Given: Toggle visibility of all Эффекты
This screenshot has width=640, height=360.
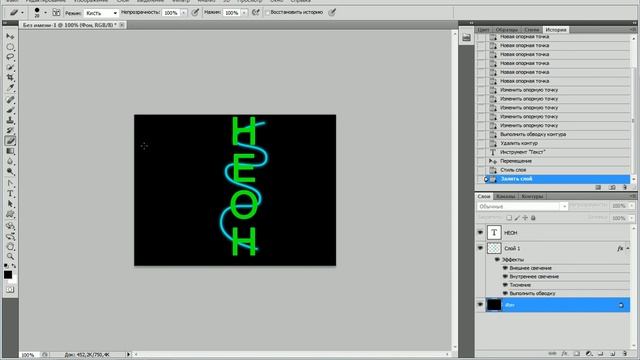Looking at the screenshot, I should pos(498,260).
